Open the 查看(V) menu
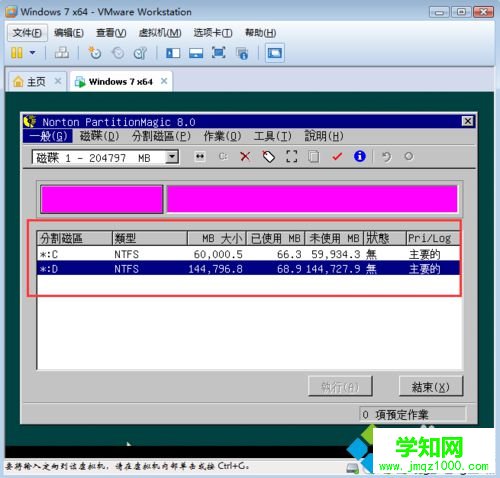Image resolution: width=500 pixels, height=478 pixels. [111, 33]
